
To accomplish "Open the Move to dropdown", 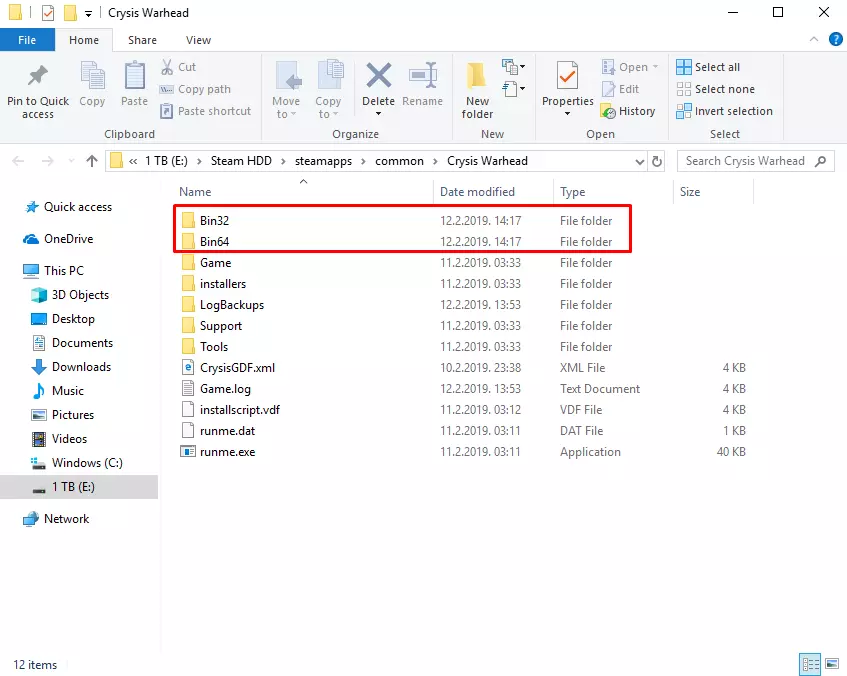I will (x=286, y=89).
